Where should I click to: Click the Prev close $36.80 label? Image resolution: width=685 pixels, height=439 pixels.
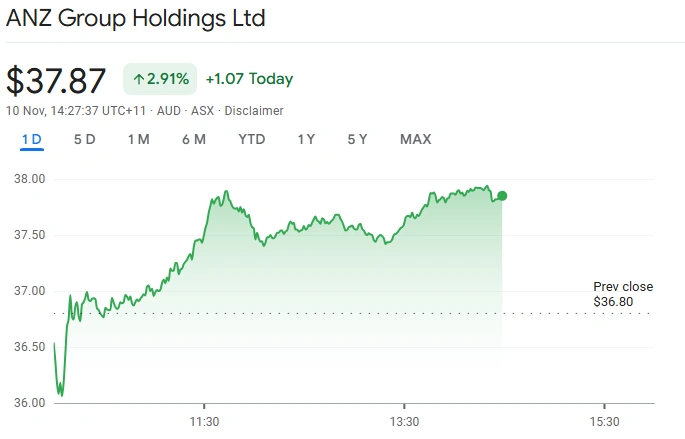(x=623, y=294)
